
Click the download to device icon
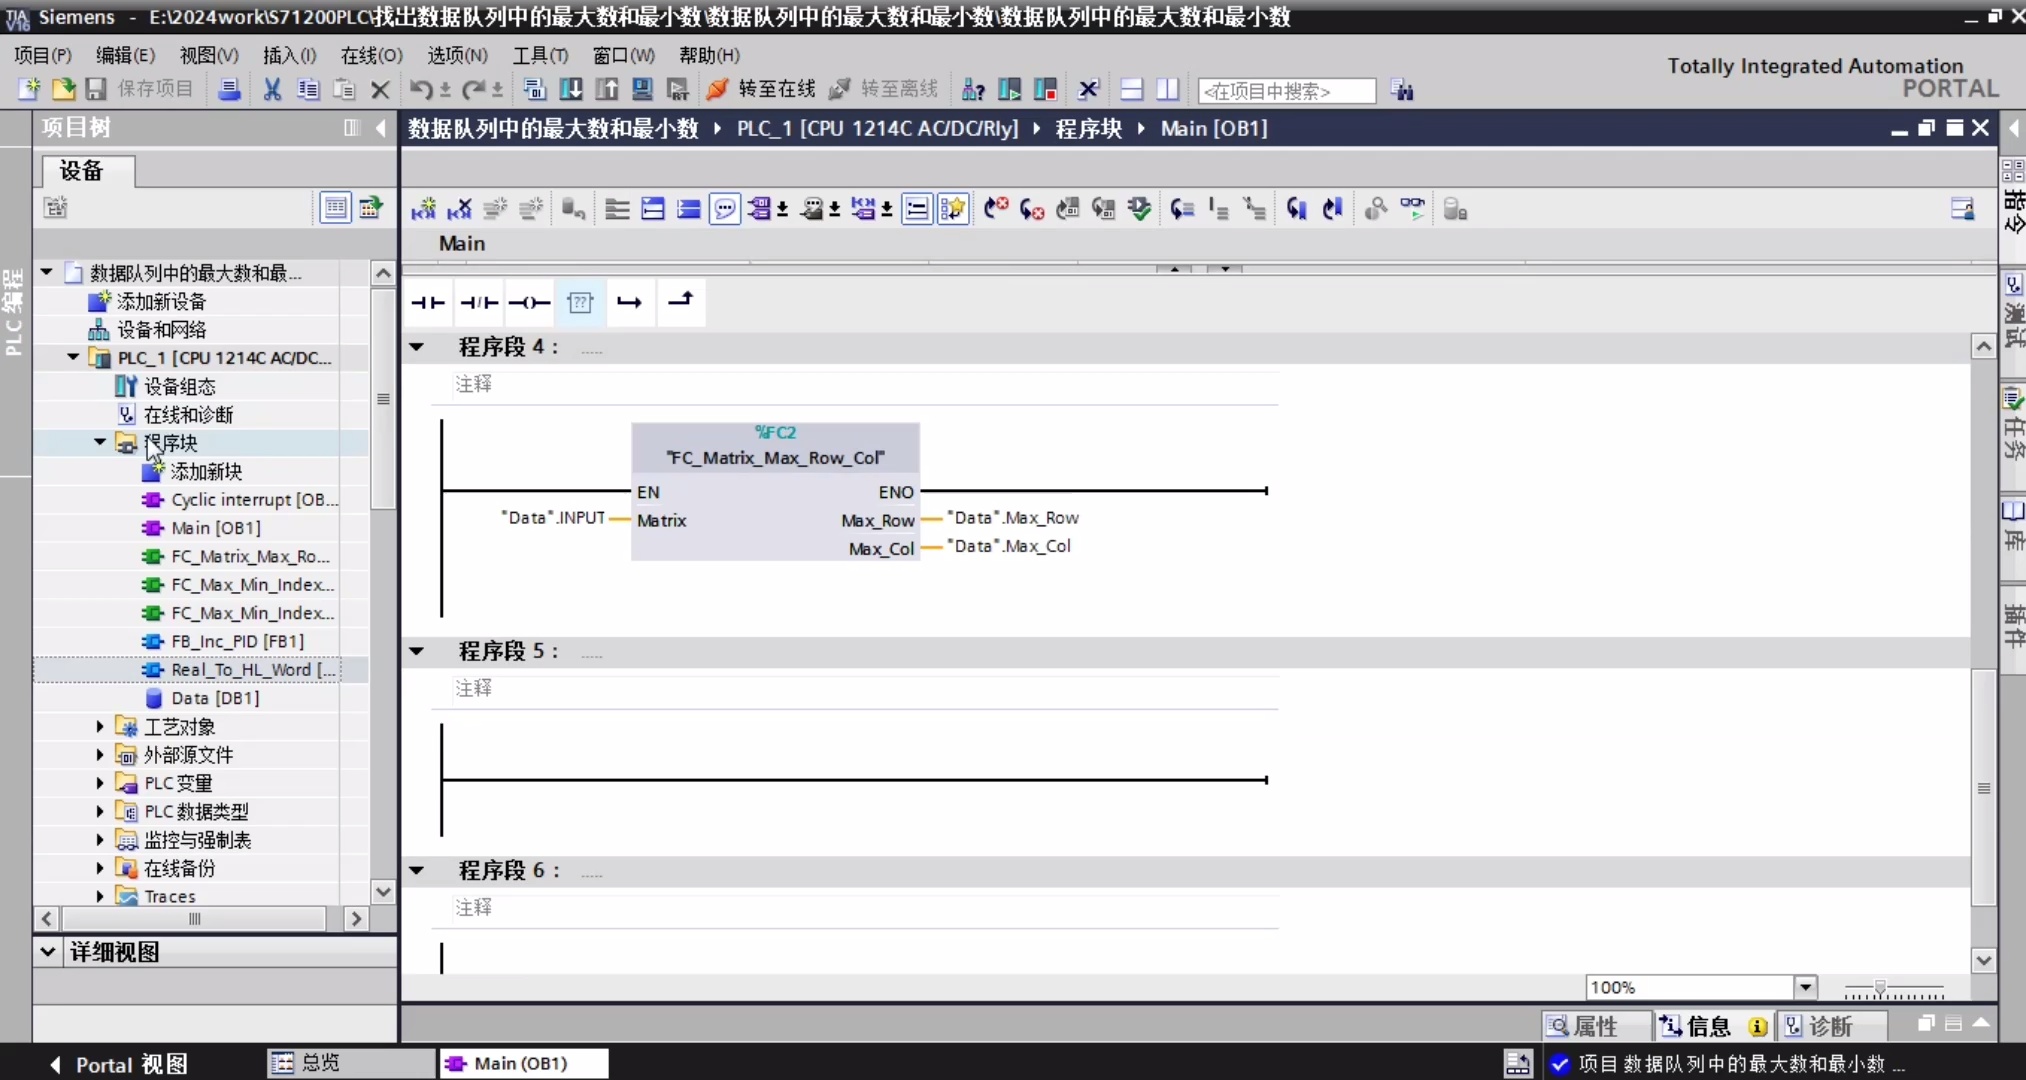click(571, 90)
